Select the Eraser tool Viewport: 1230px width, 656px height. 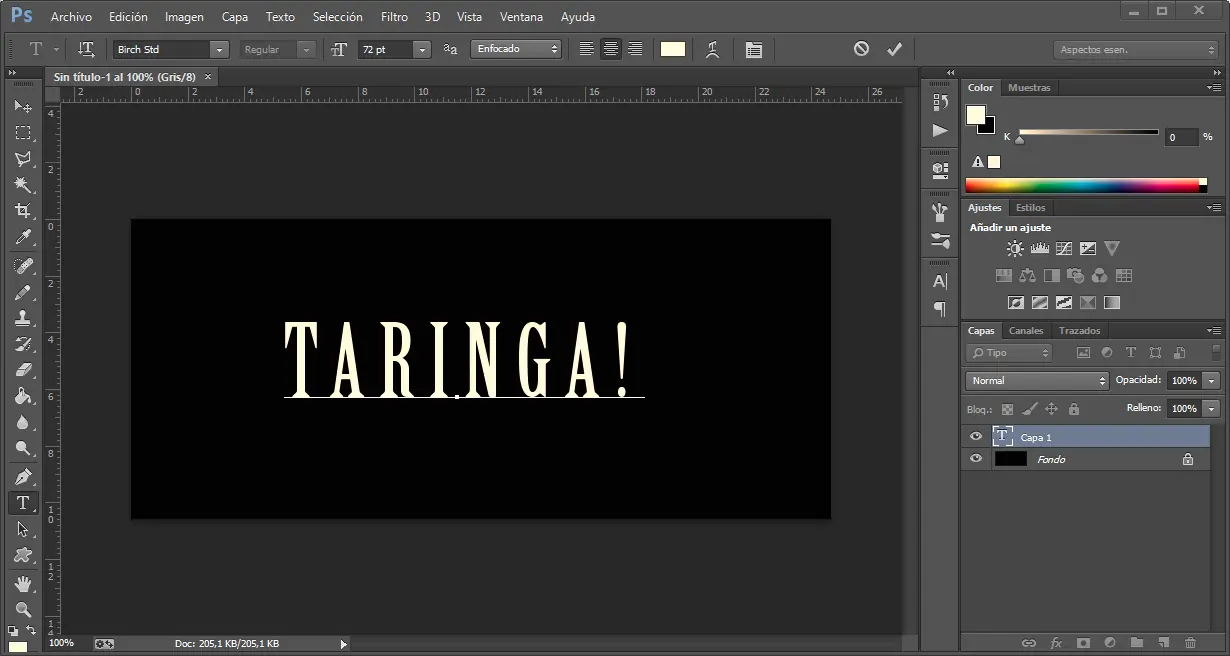click(x=23, y=370)
